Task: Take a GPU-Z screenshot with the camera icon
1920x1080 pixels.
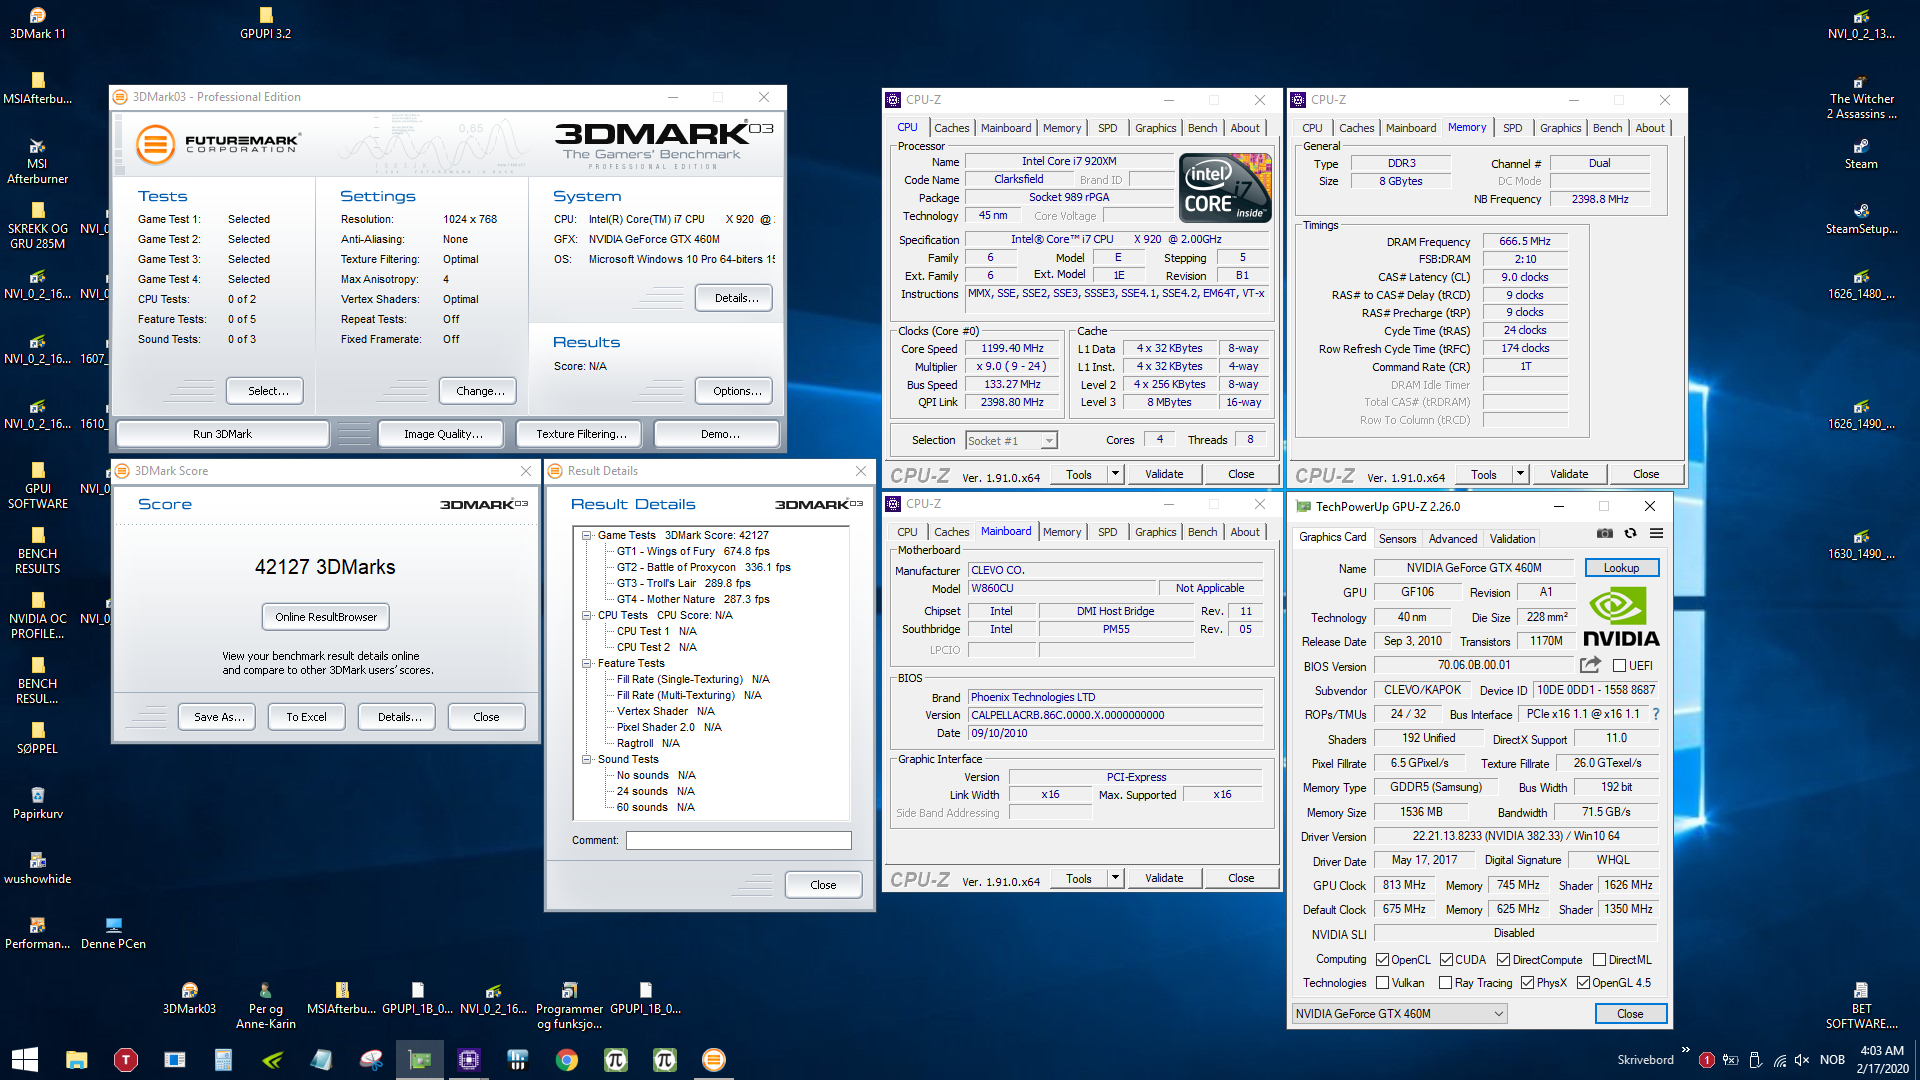Action: [x=1604, y=533]
